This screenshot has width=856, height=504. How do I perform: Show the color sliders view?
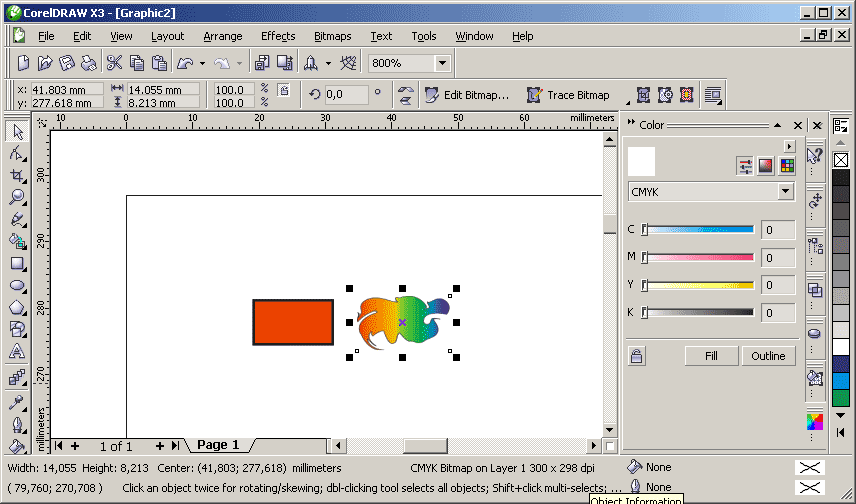[745, 166]
